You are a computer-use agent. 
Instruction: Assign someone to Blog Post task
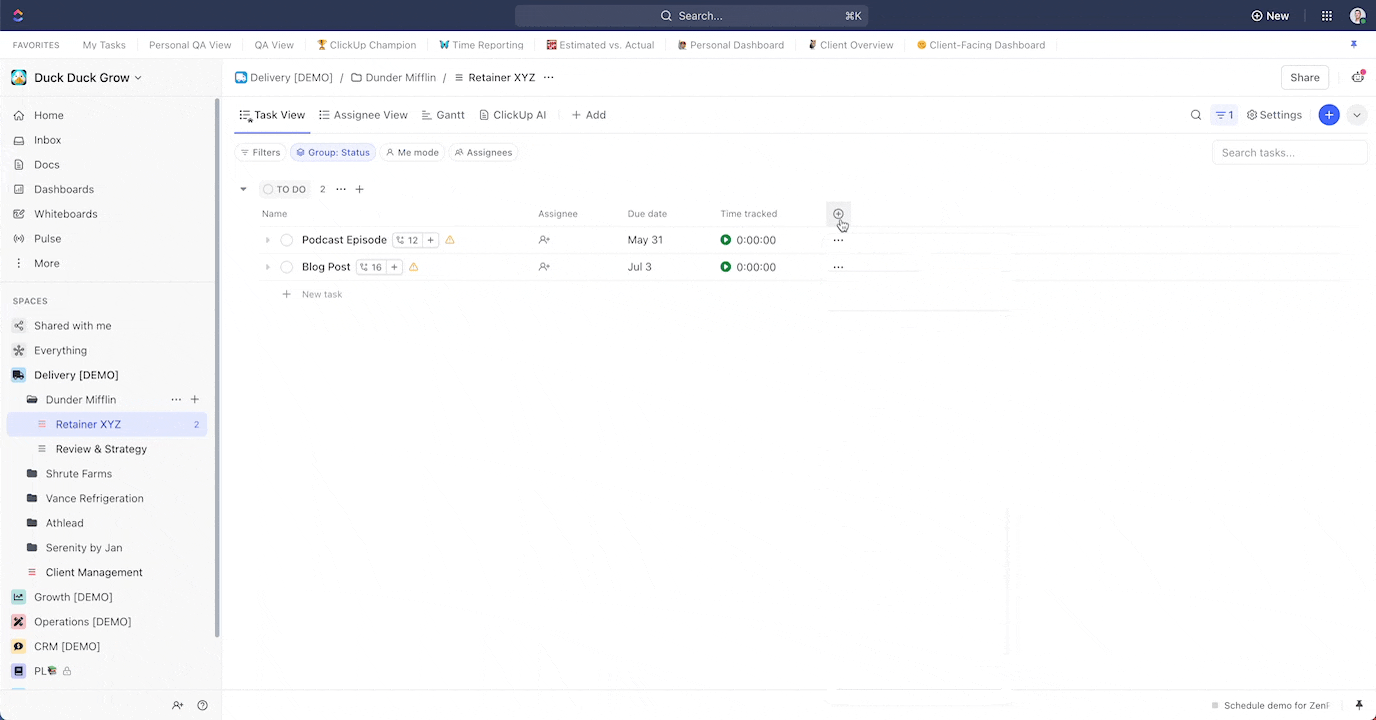544,267
